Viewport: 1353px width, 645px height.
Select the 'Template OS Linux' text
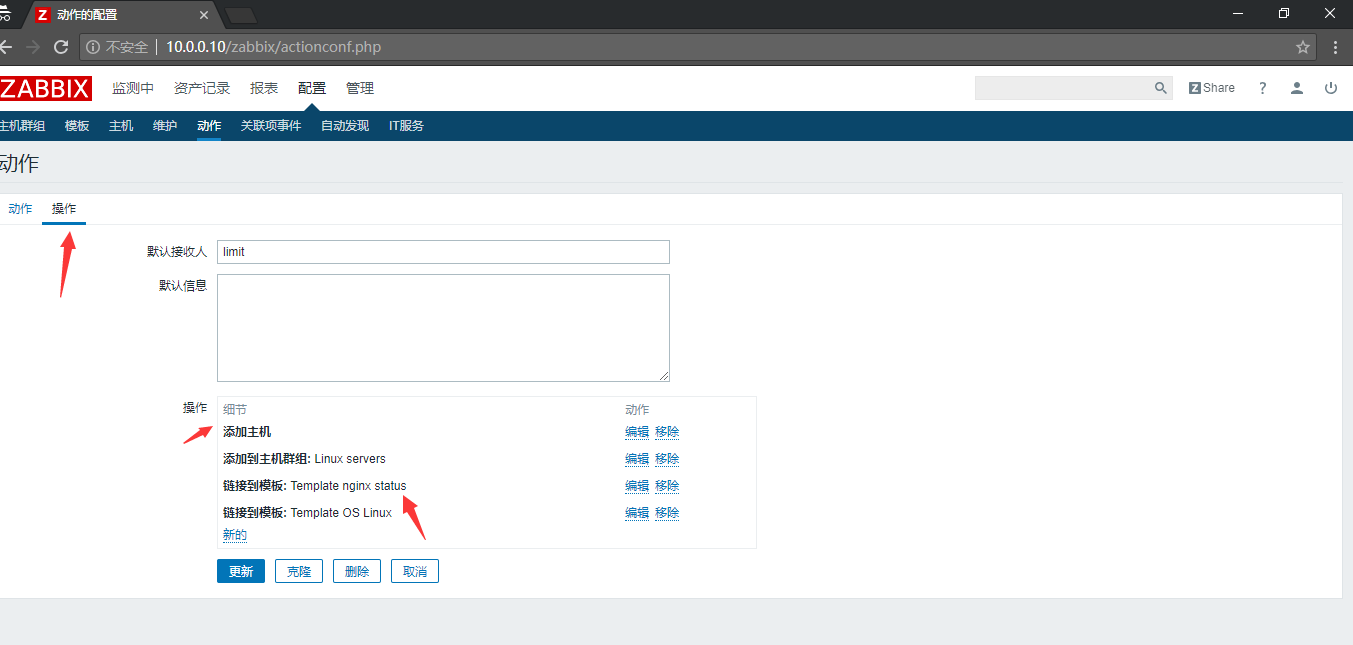pyautogui.click(x=341, y=513)
